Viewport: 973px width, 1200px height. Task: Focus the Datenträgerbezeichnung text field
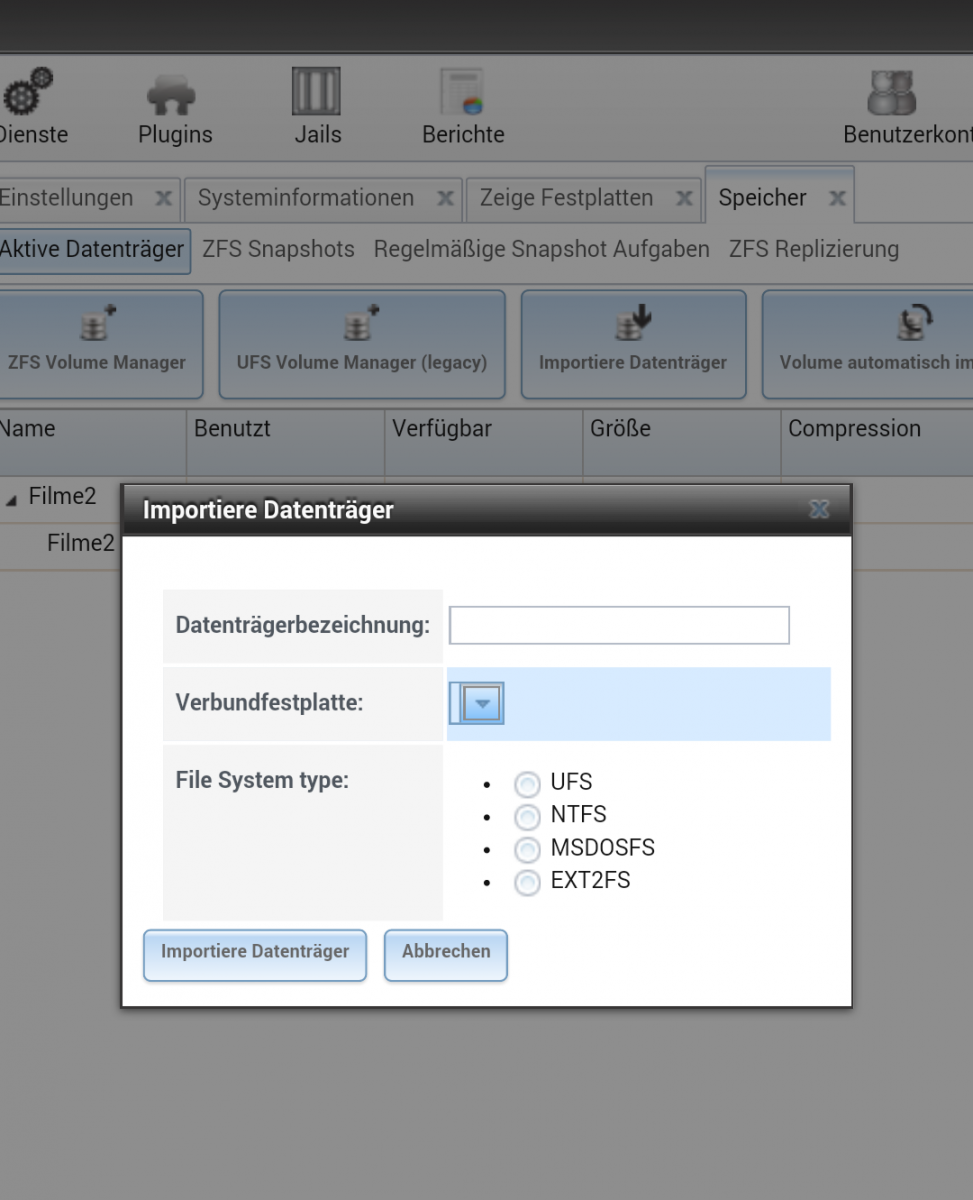(x=619, y=625)
